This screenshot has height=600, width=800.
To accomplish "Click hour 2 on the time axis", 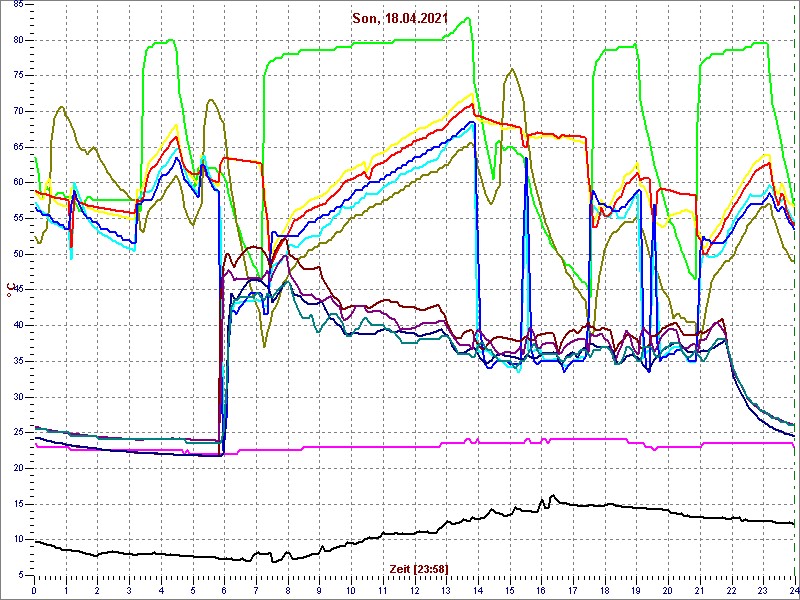I will [97, 591].
